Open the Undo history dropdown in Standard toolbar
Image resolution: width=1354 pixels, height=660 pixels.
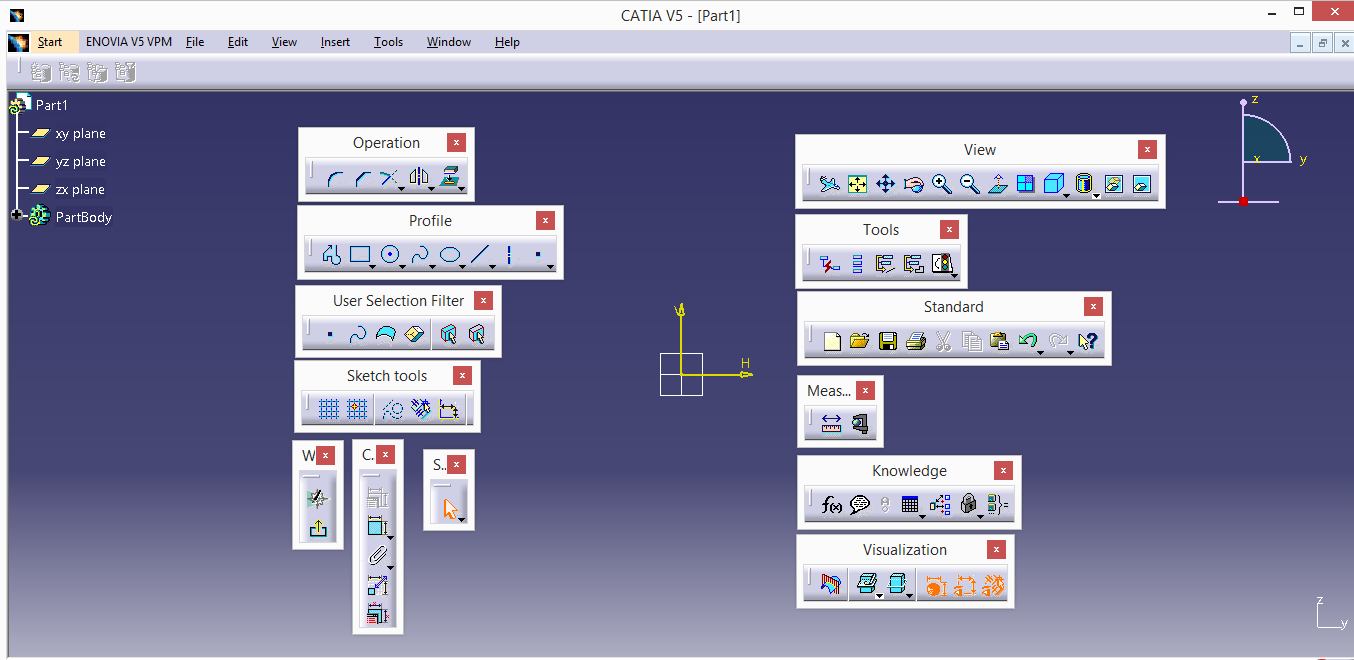point(1040,353)
